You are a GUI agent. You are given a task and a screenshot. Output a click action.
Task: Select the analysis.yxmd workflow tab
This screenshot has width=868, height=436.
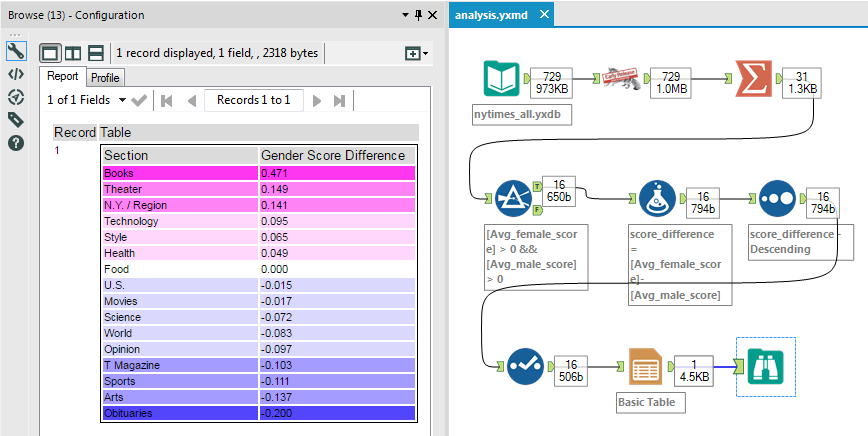[x=492, y=16]
